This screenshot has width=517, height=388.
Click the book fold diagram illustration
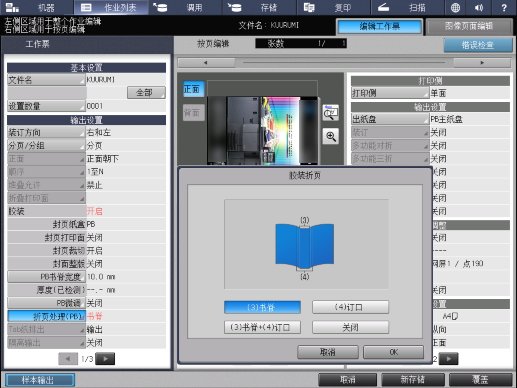click(305, 247)
